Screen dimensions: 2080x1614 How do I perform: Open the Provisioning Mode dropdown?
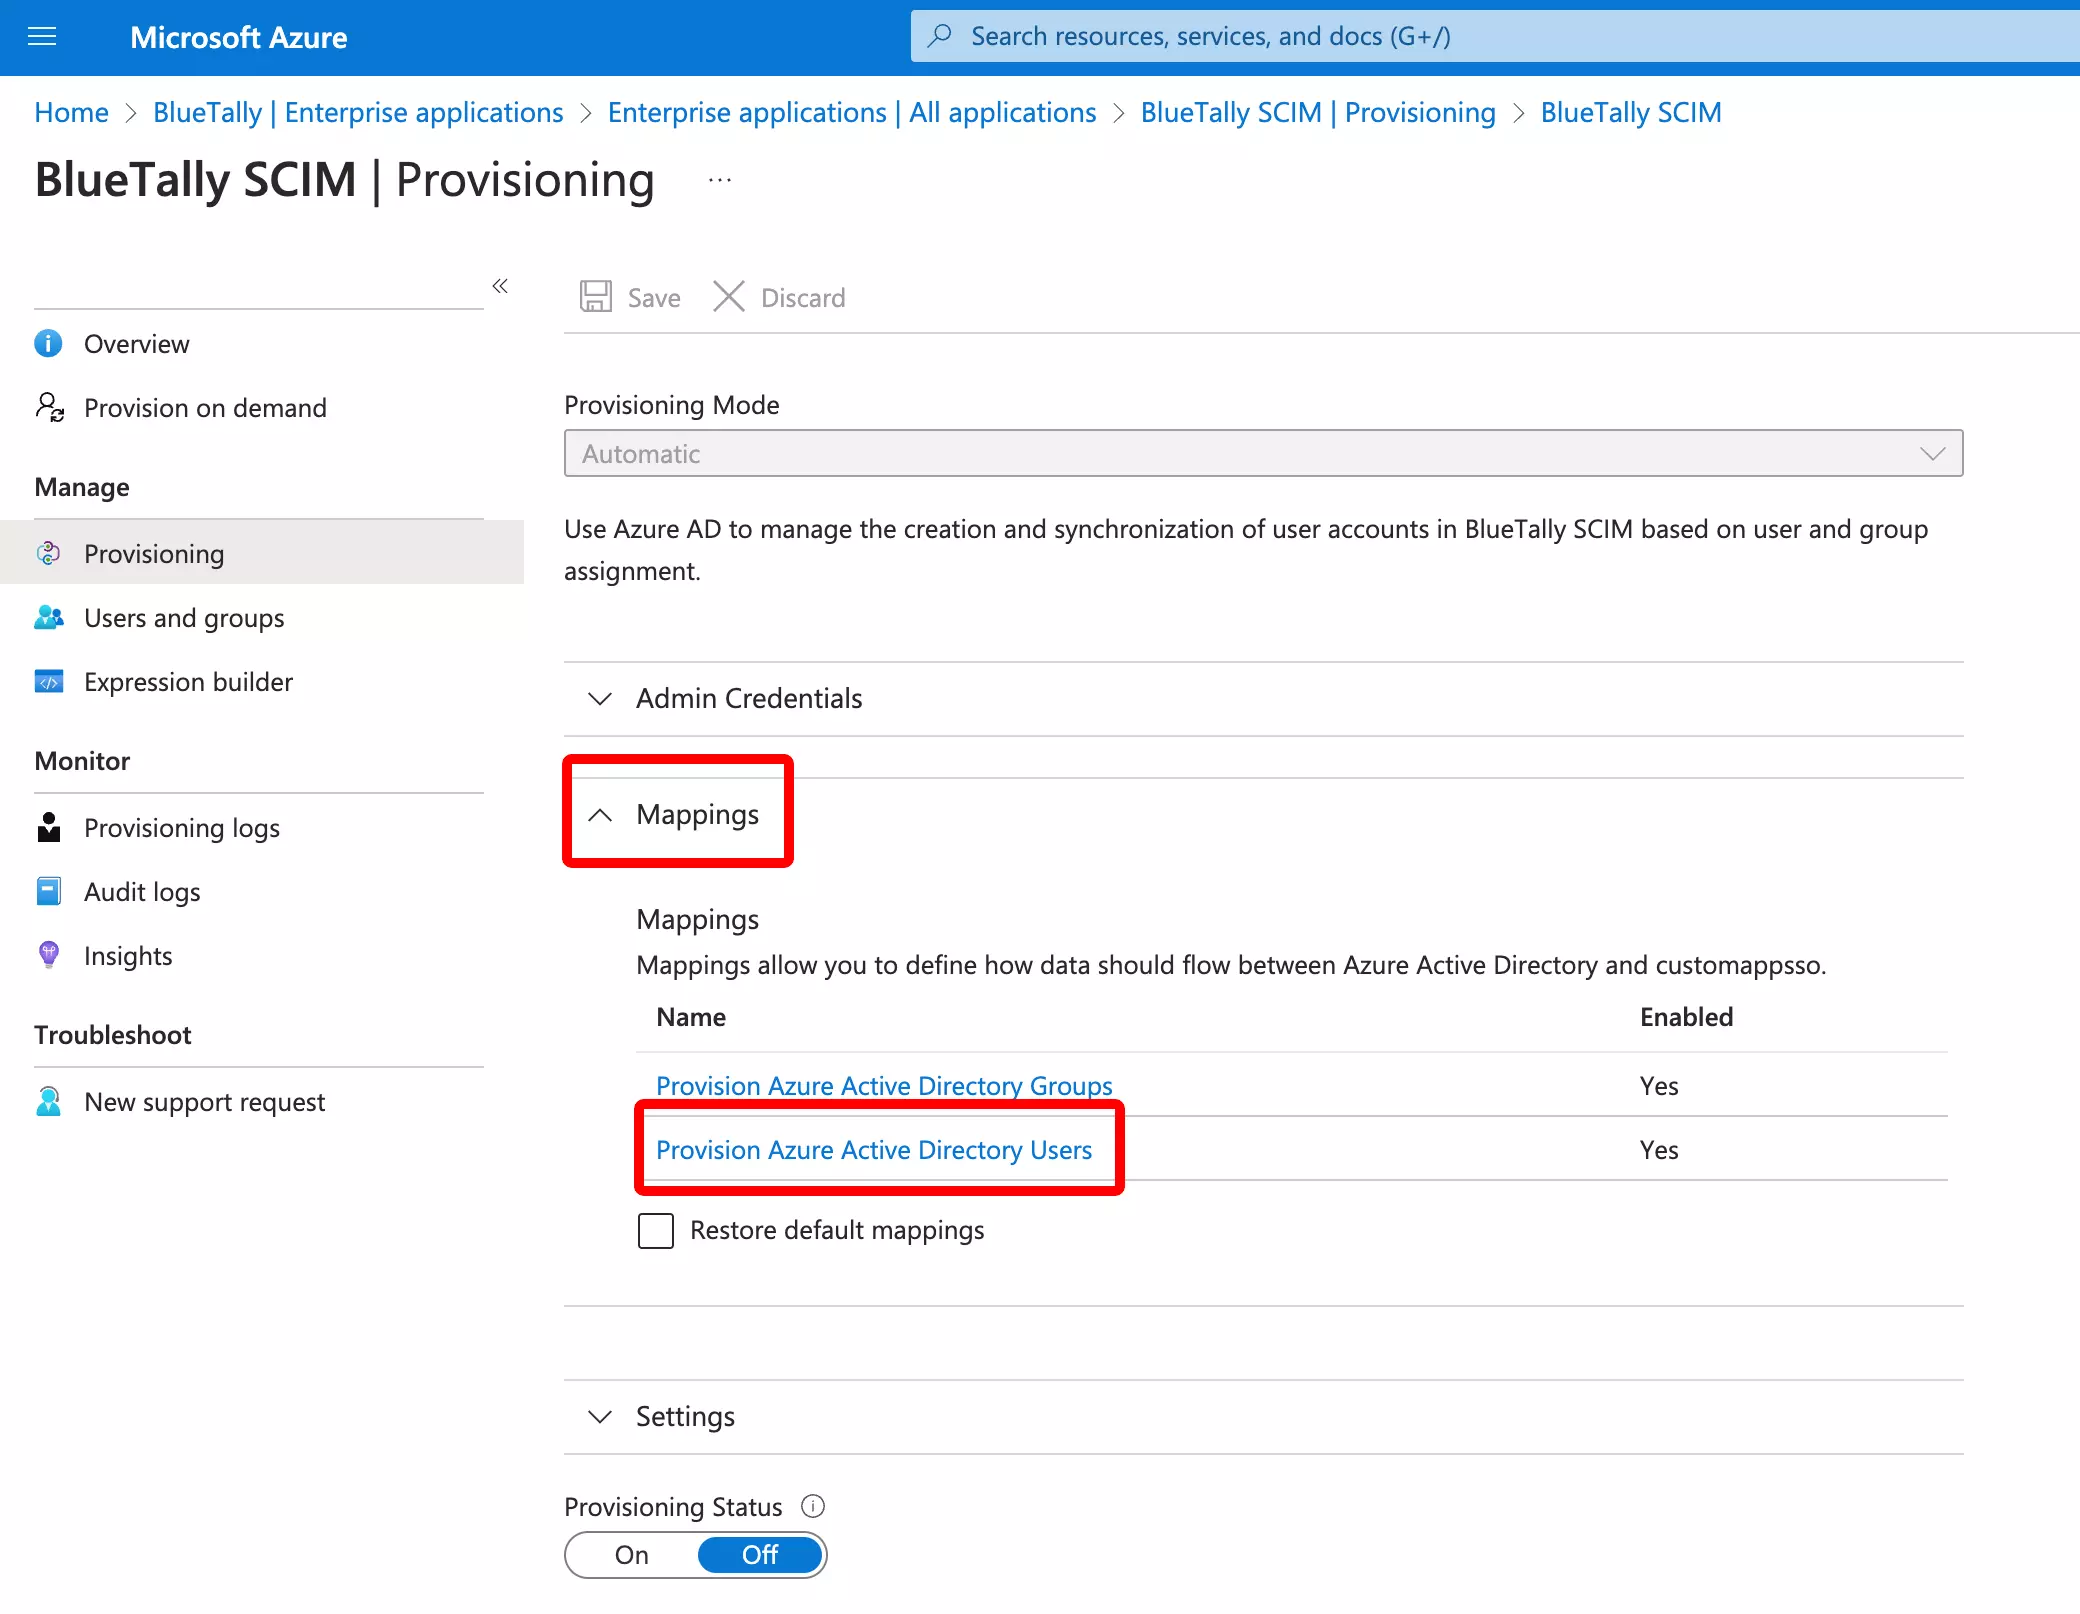[1263, 453]
